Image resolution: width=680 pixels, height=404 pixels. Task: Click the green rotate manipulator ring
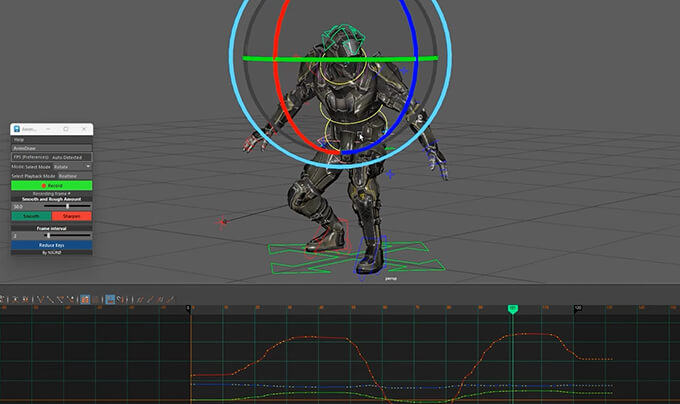click(300, 59)
